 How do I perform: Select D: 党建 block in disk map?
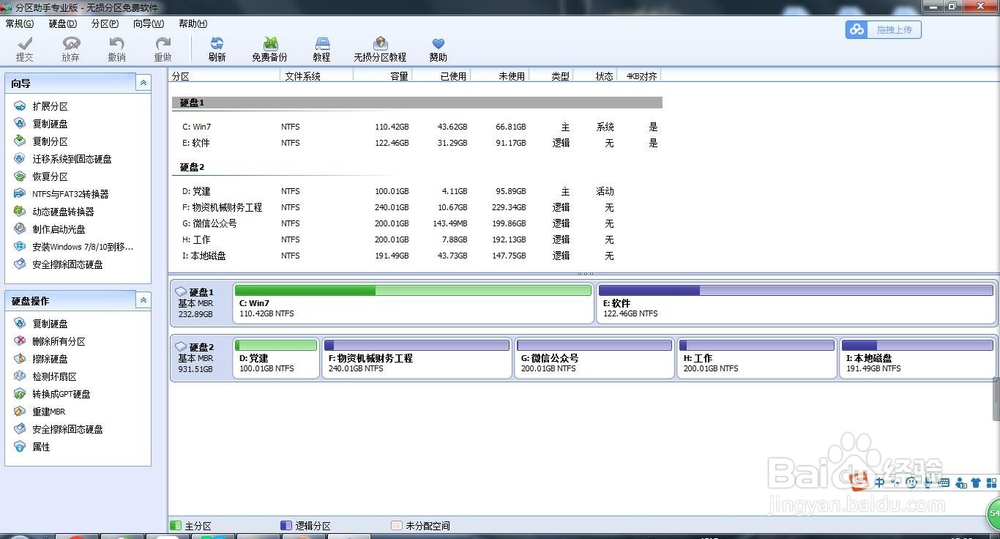click(x=276, y=358)
